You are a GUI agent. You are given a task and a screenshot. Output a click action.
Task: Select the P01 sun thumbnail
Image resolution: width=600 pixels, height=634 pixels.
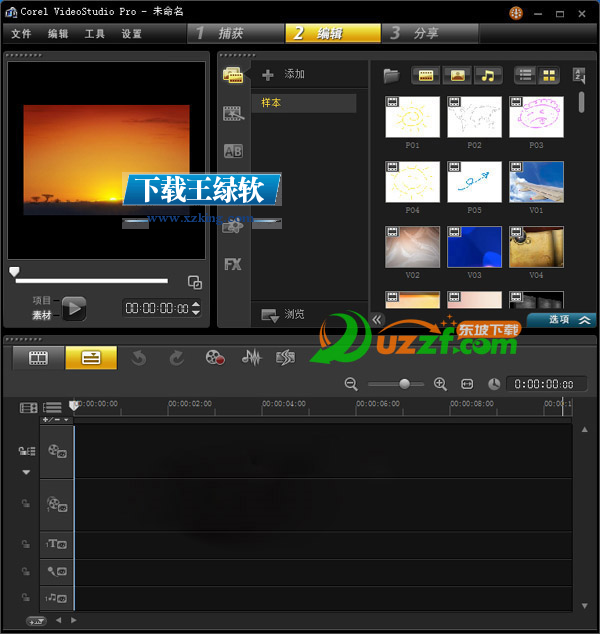click(x=412, y=117)
